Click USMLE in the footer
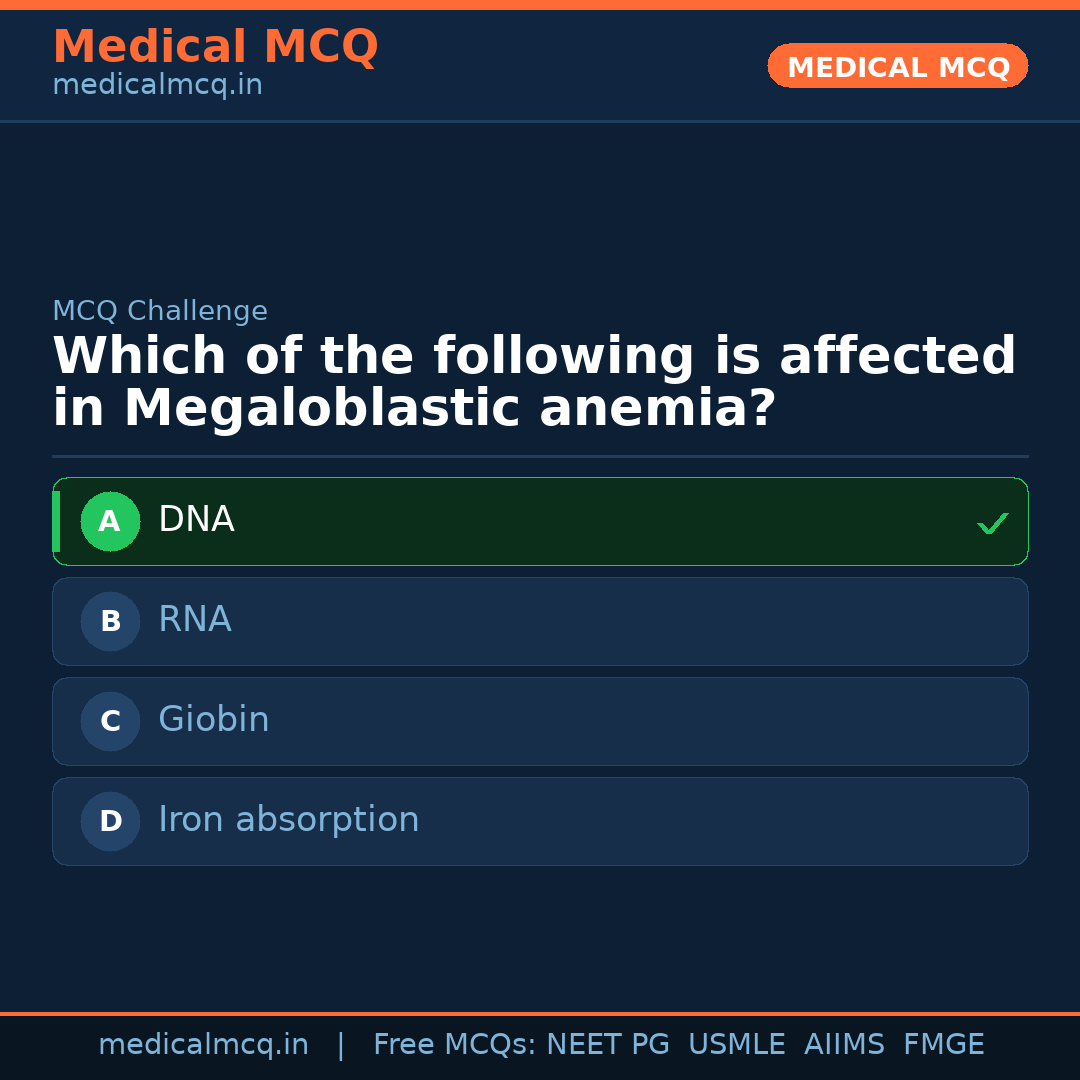 click(x=737, y=1044)
